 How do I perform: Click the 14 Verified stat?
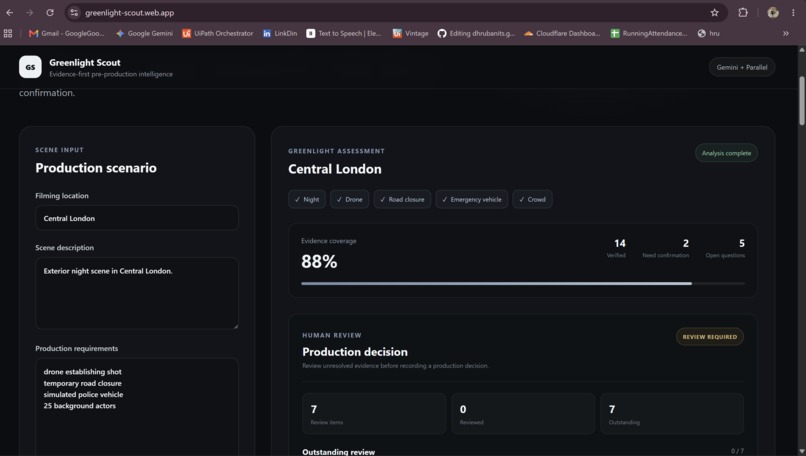617,248
